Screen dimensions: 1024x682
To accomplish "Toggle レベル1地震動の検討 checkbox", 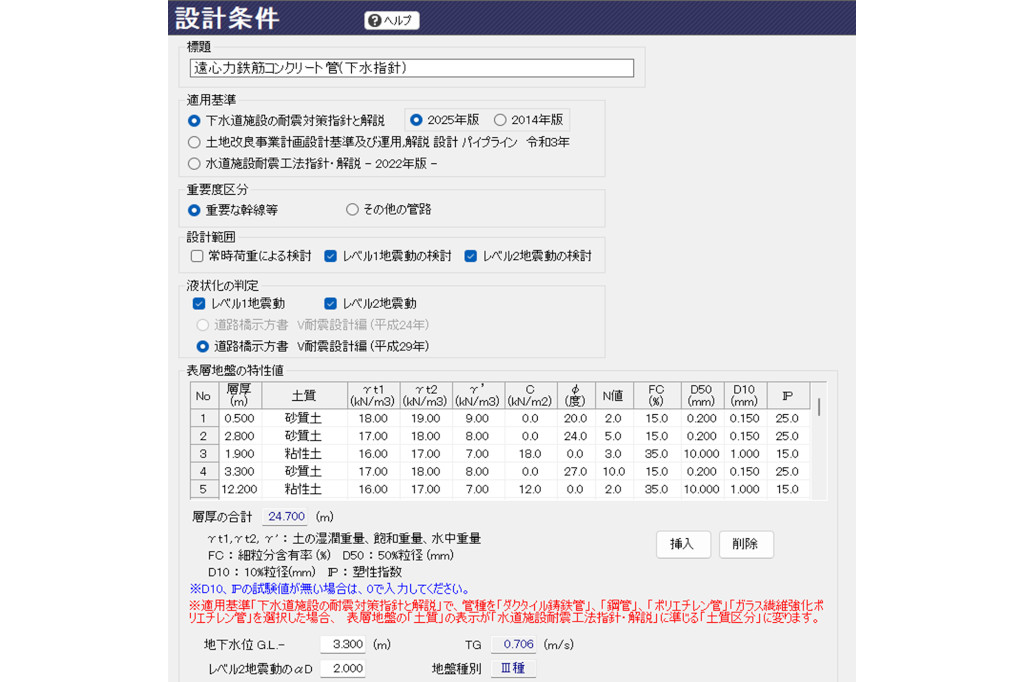I will pos(331,256).
